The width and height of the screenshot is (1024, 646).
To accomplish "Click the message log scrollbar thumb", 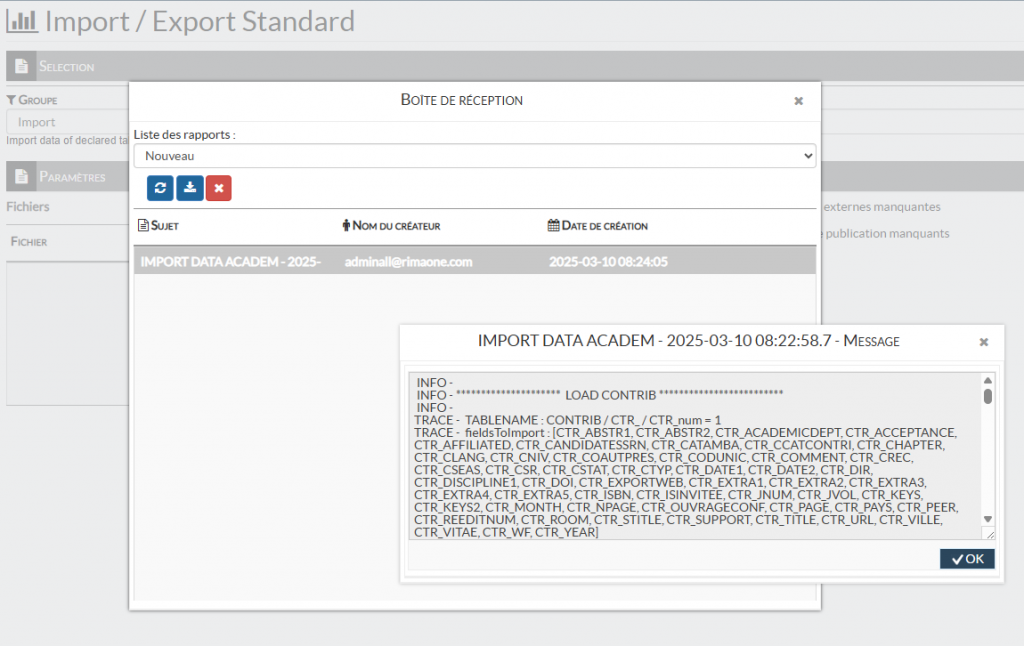I will pyautogui.click(x=988, y=396).
